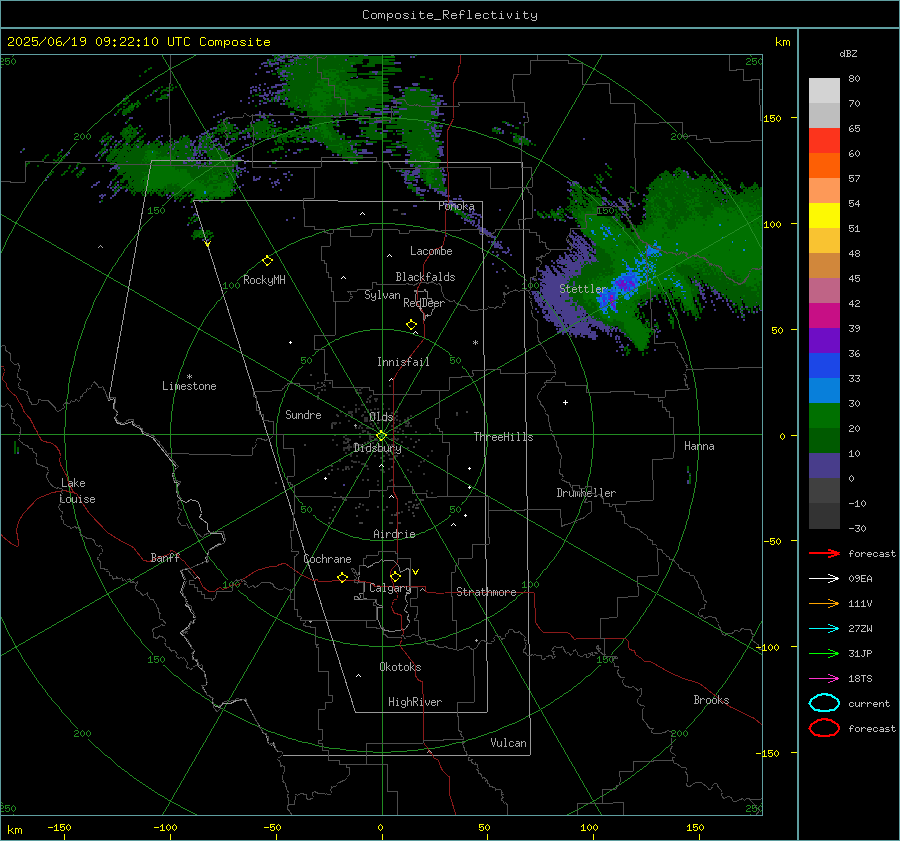Select the magenta 39-42 dBZ swatch
Viewport: 900px width, 841px height.
[x=824, y=316]
